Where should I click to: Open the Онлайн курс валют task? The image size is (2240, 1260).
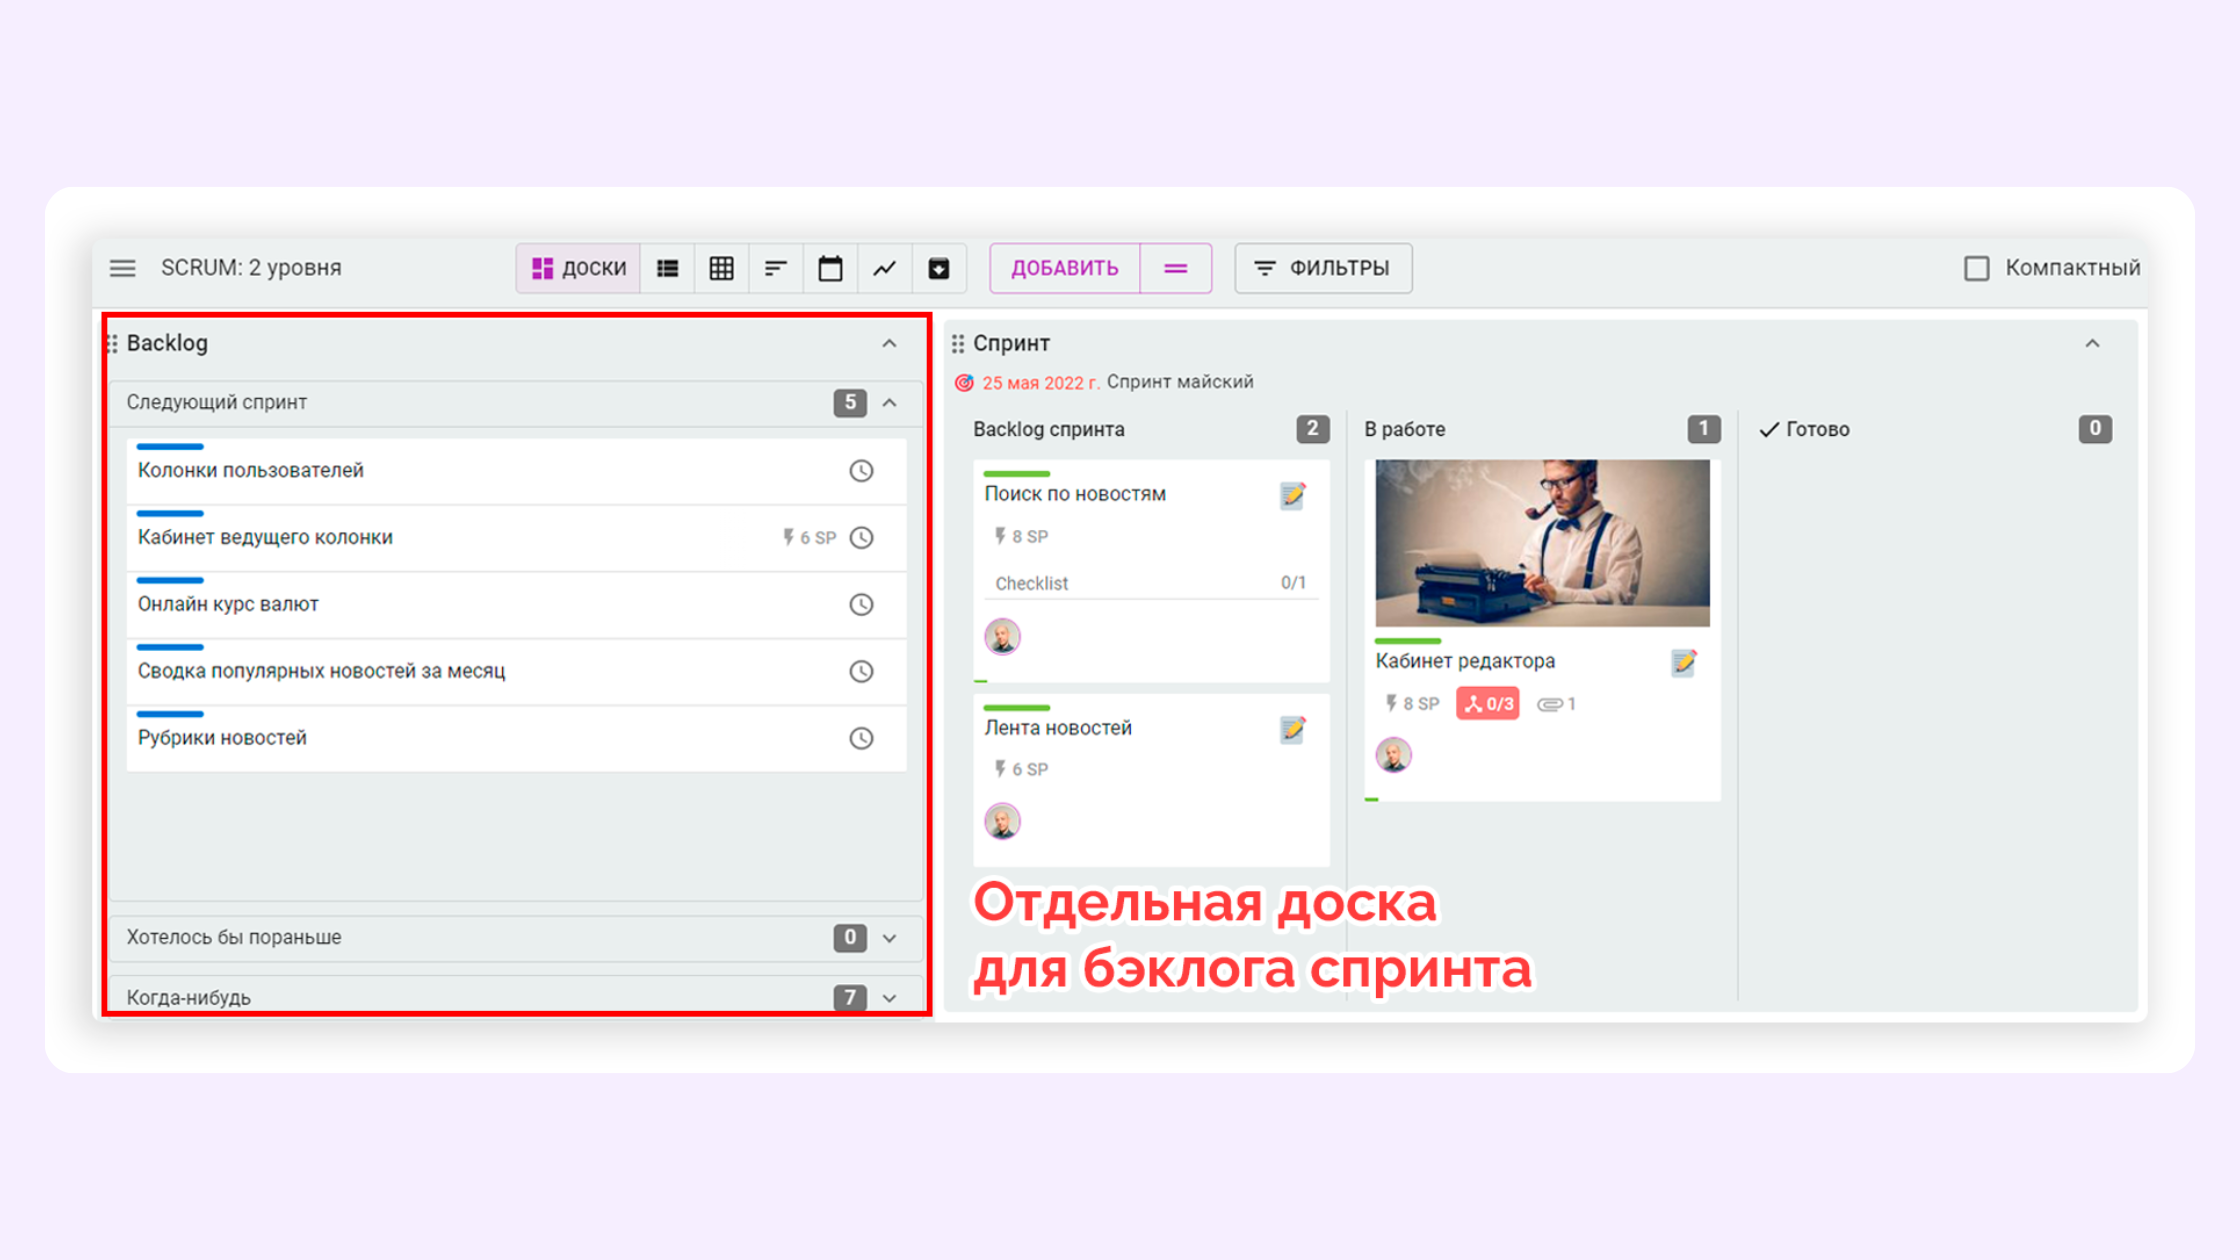tap(228, 604)
